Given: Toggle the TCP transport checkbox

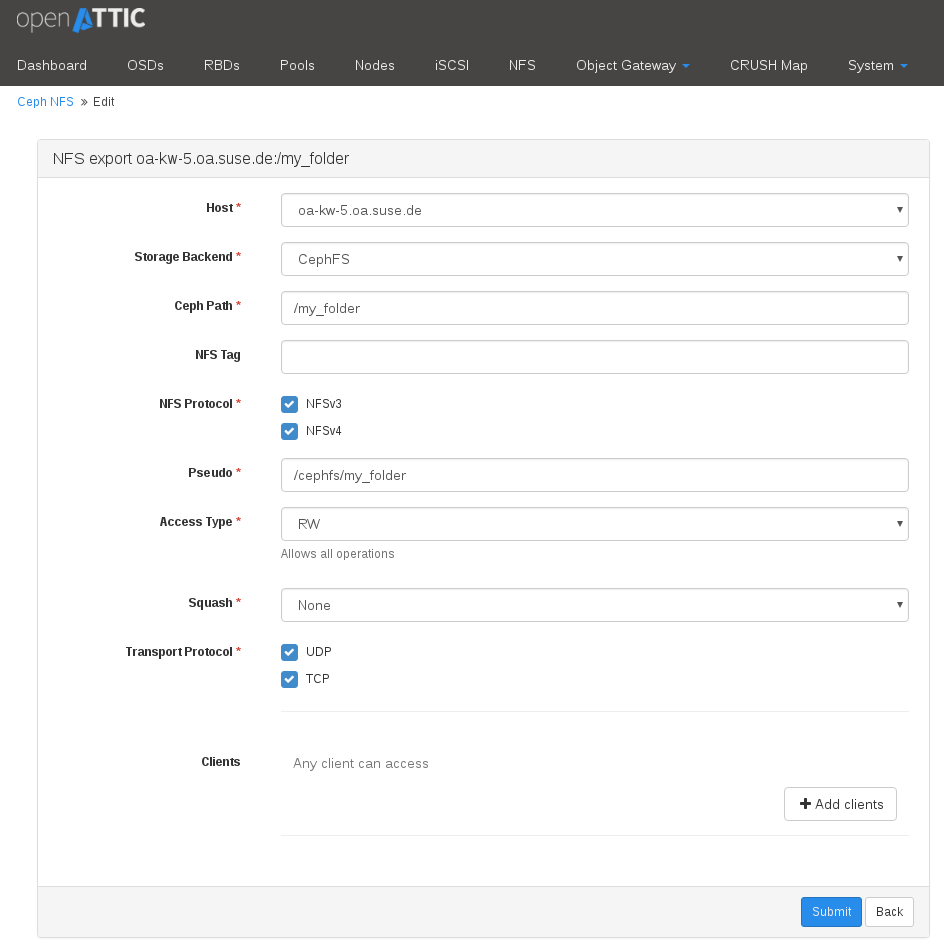Looking at the screenshot, I should point(290,679).
